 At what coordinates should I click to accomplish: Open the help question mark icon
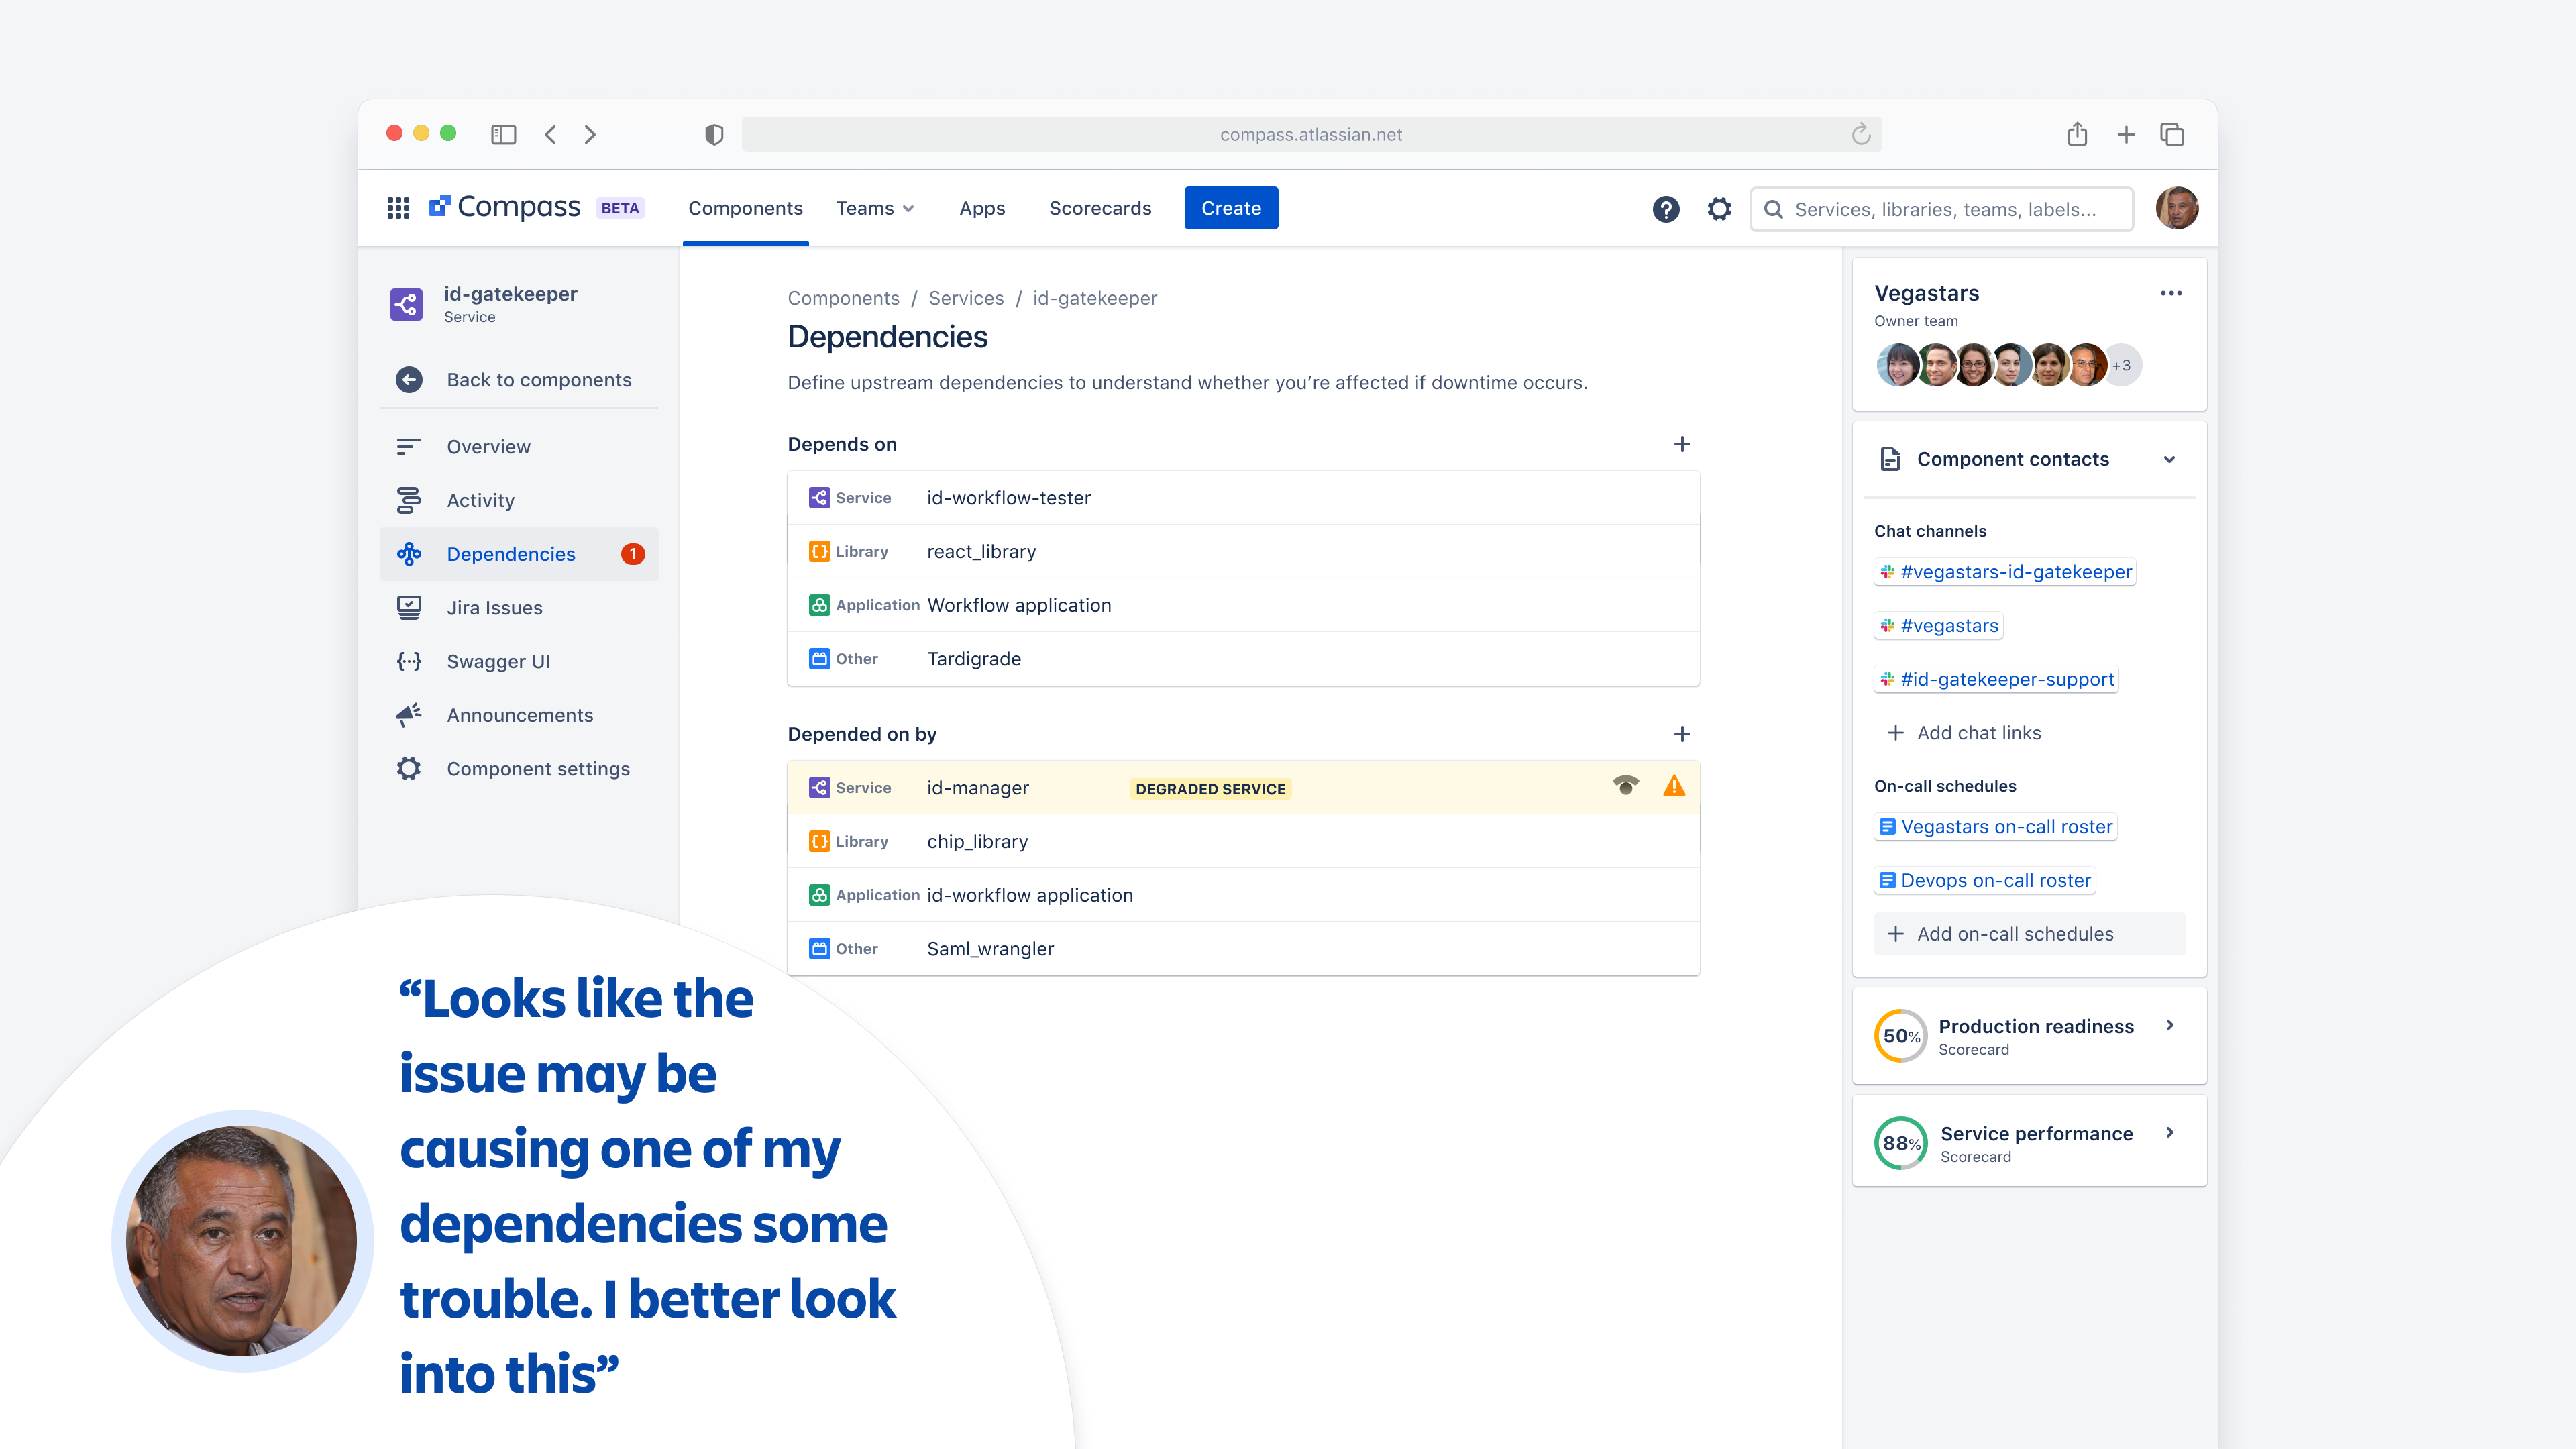(1666, 209)
